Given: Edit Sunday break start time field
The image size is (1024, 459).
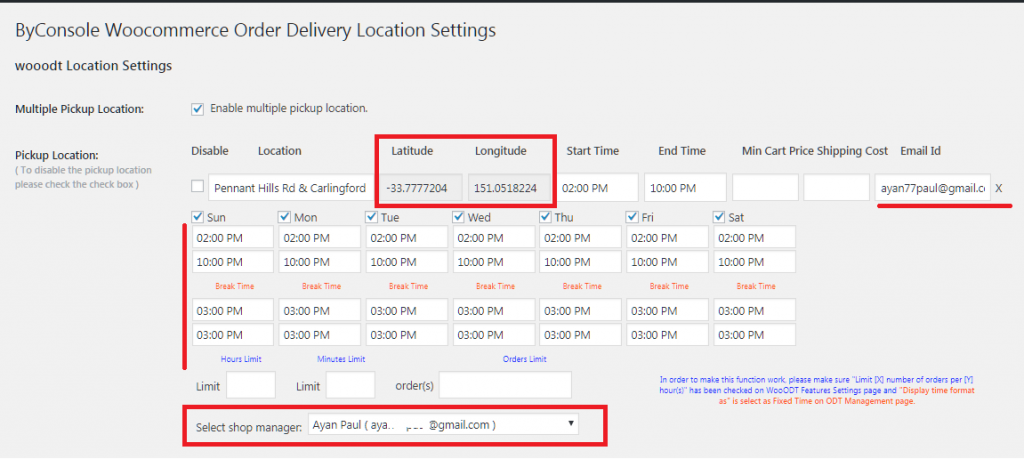Looking at the screenshot, I should tap(232, 310).
